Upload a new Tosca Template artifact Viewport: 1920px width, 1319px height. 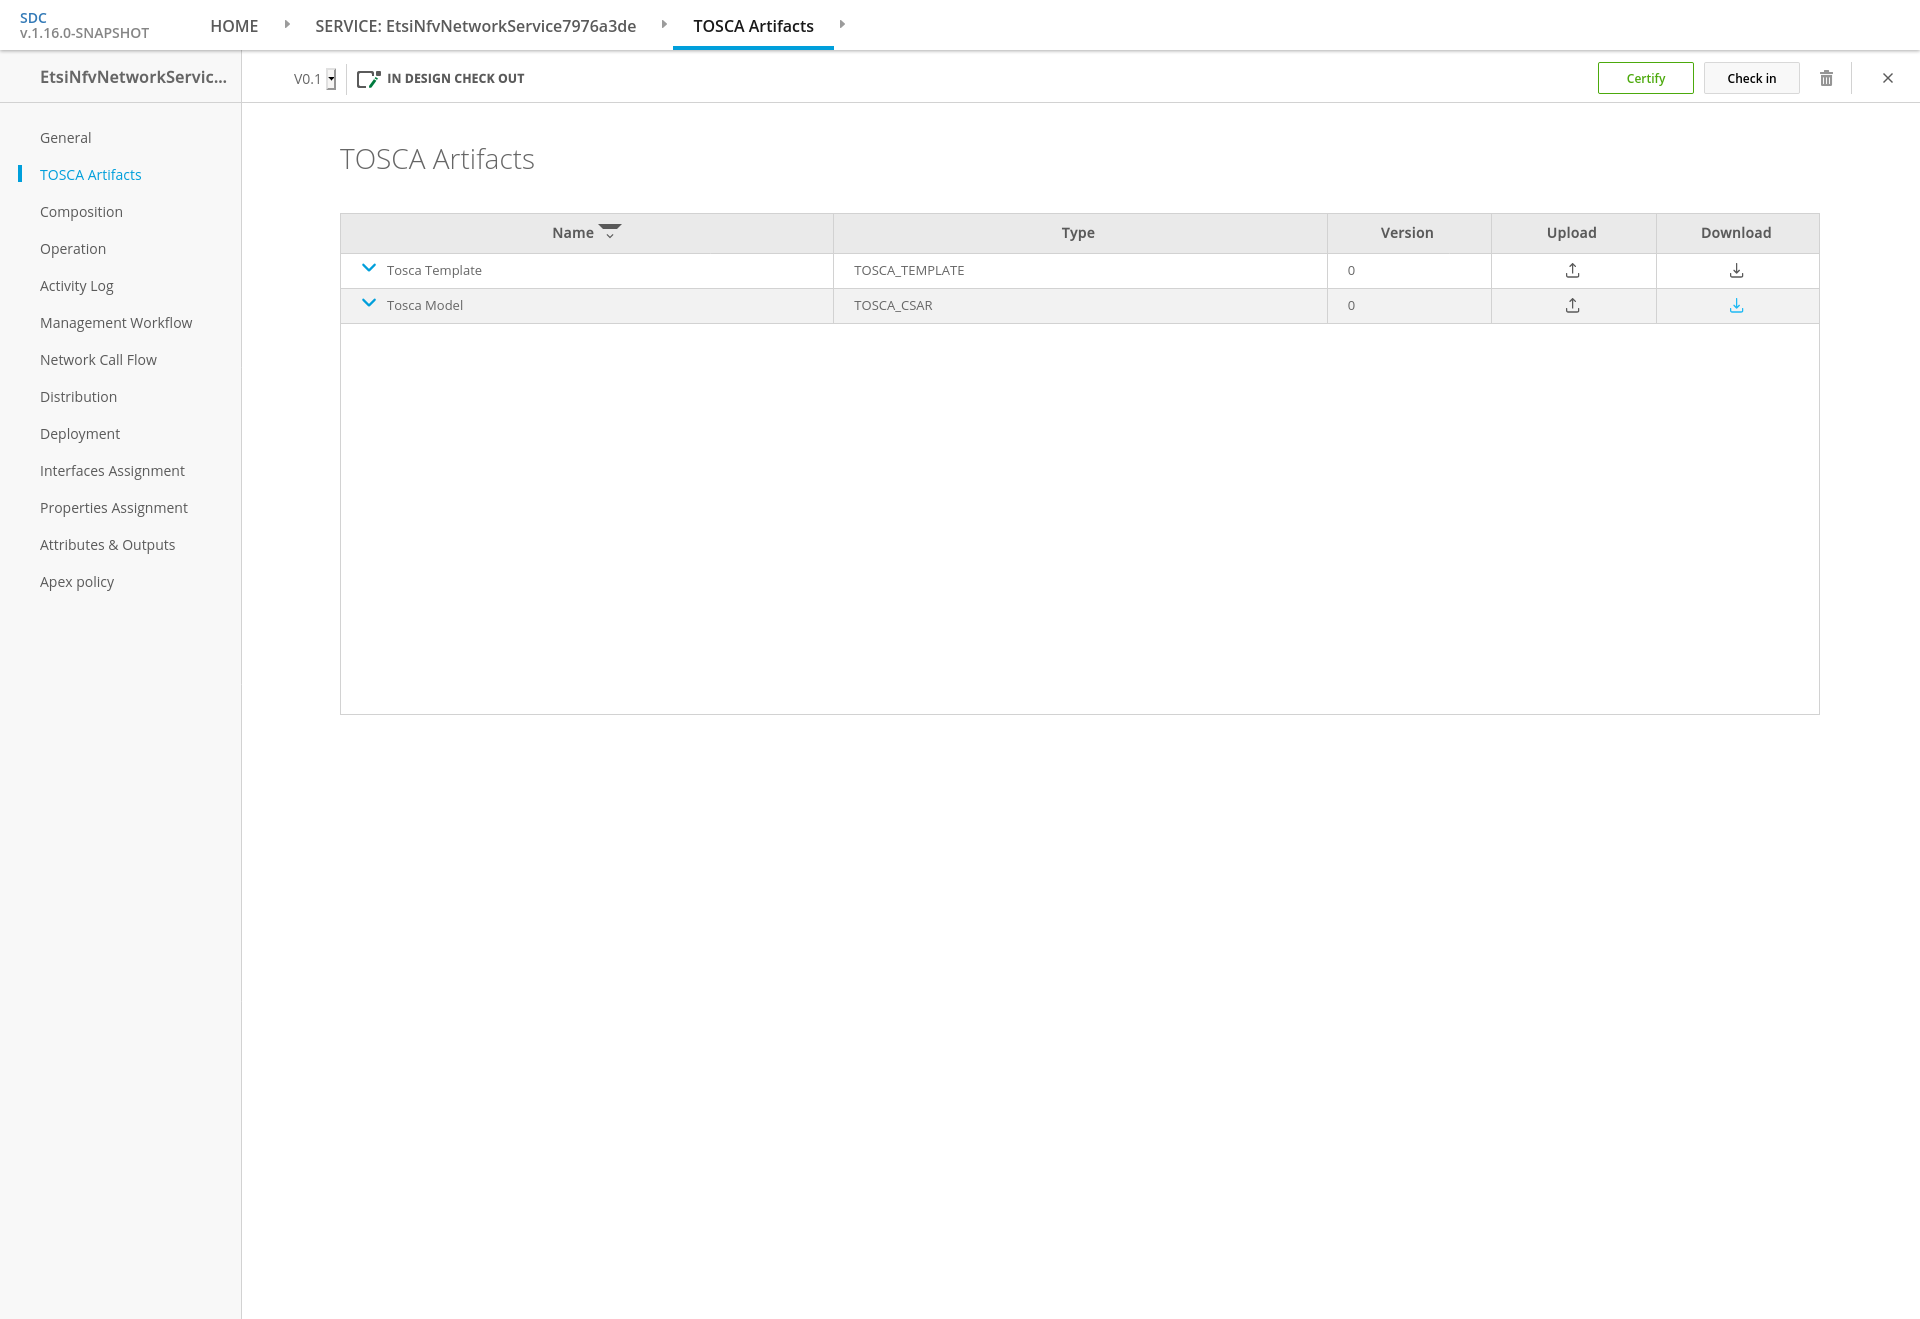[1572, 271]
